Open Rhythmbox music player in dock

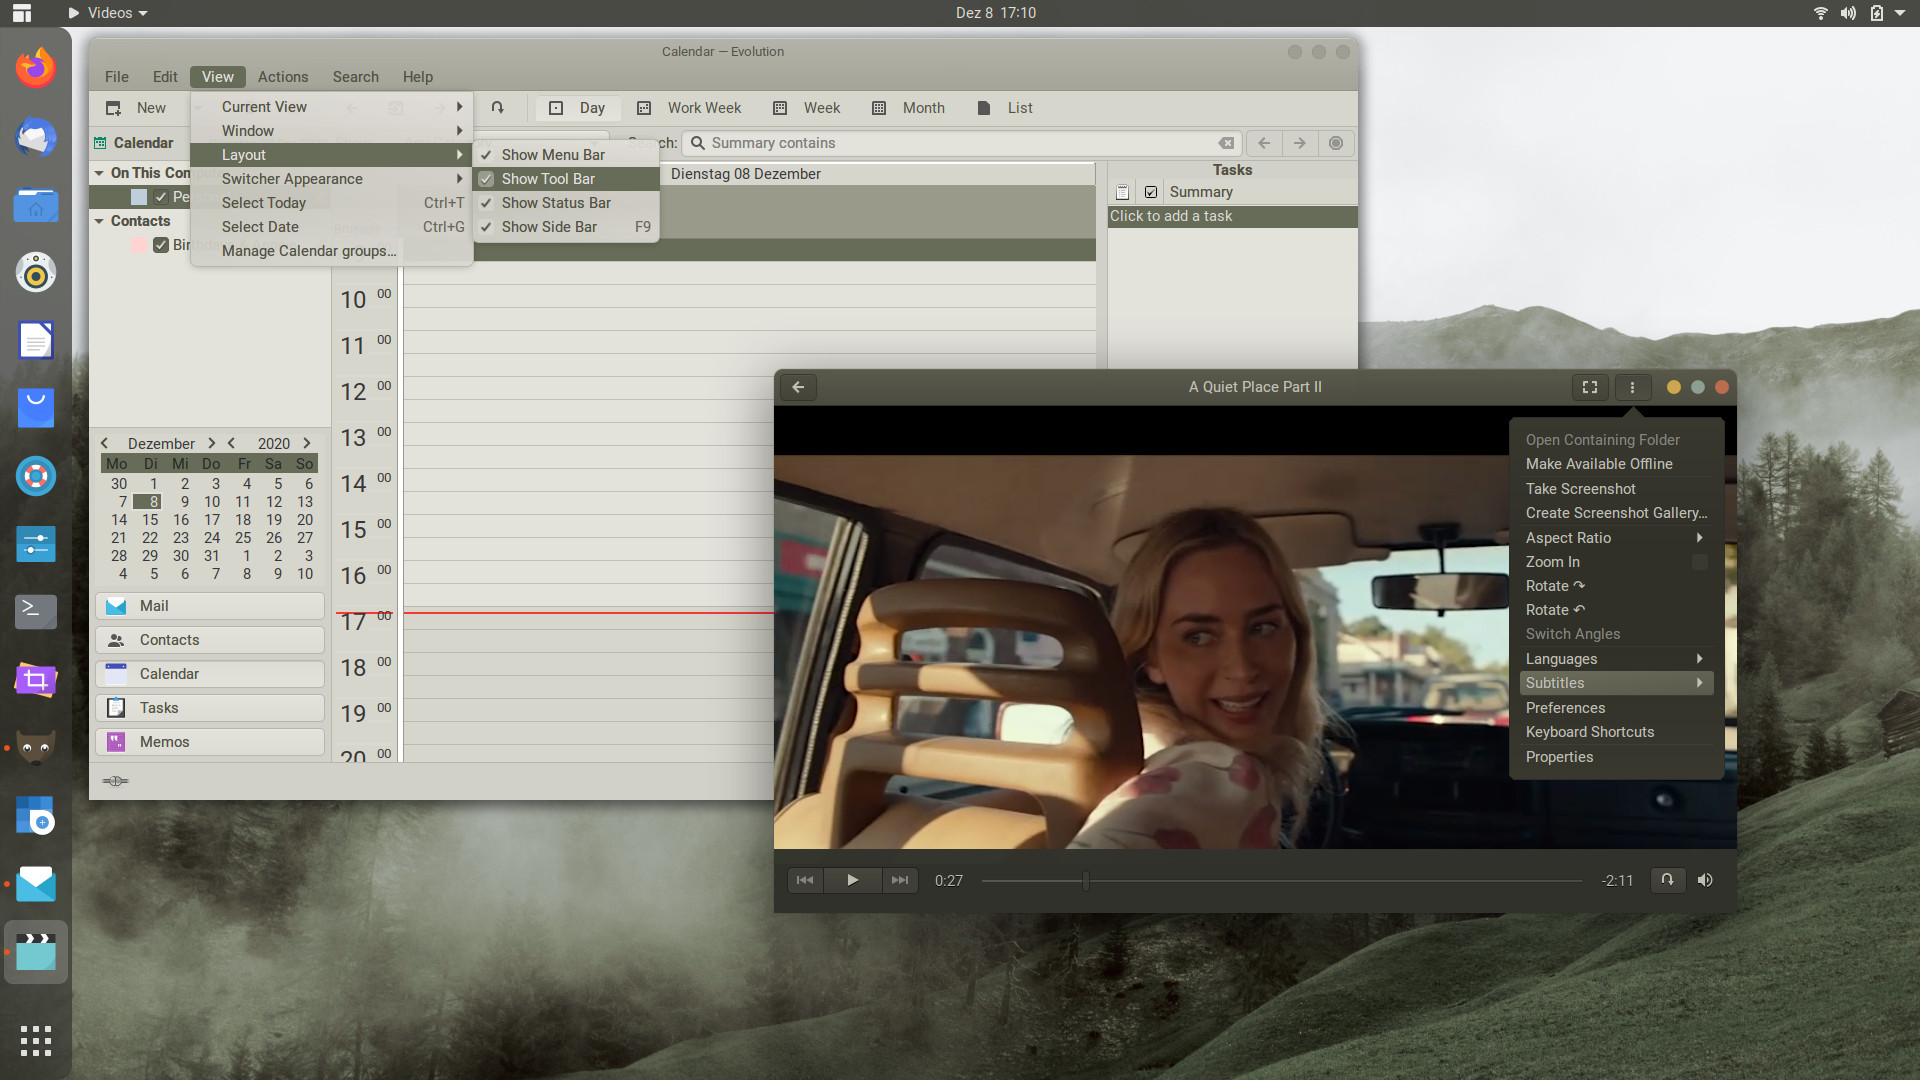(x=36, y=272)
